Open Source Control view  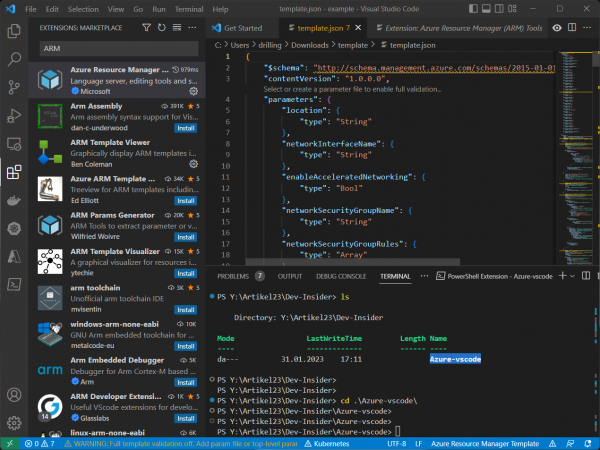click(x=14, y=87)
